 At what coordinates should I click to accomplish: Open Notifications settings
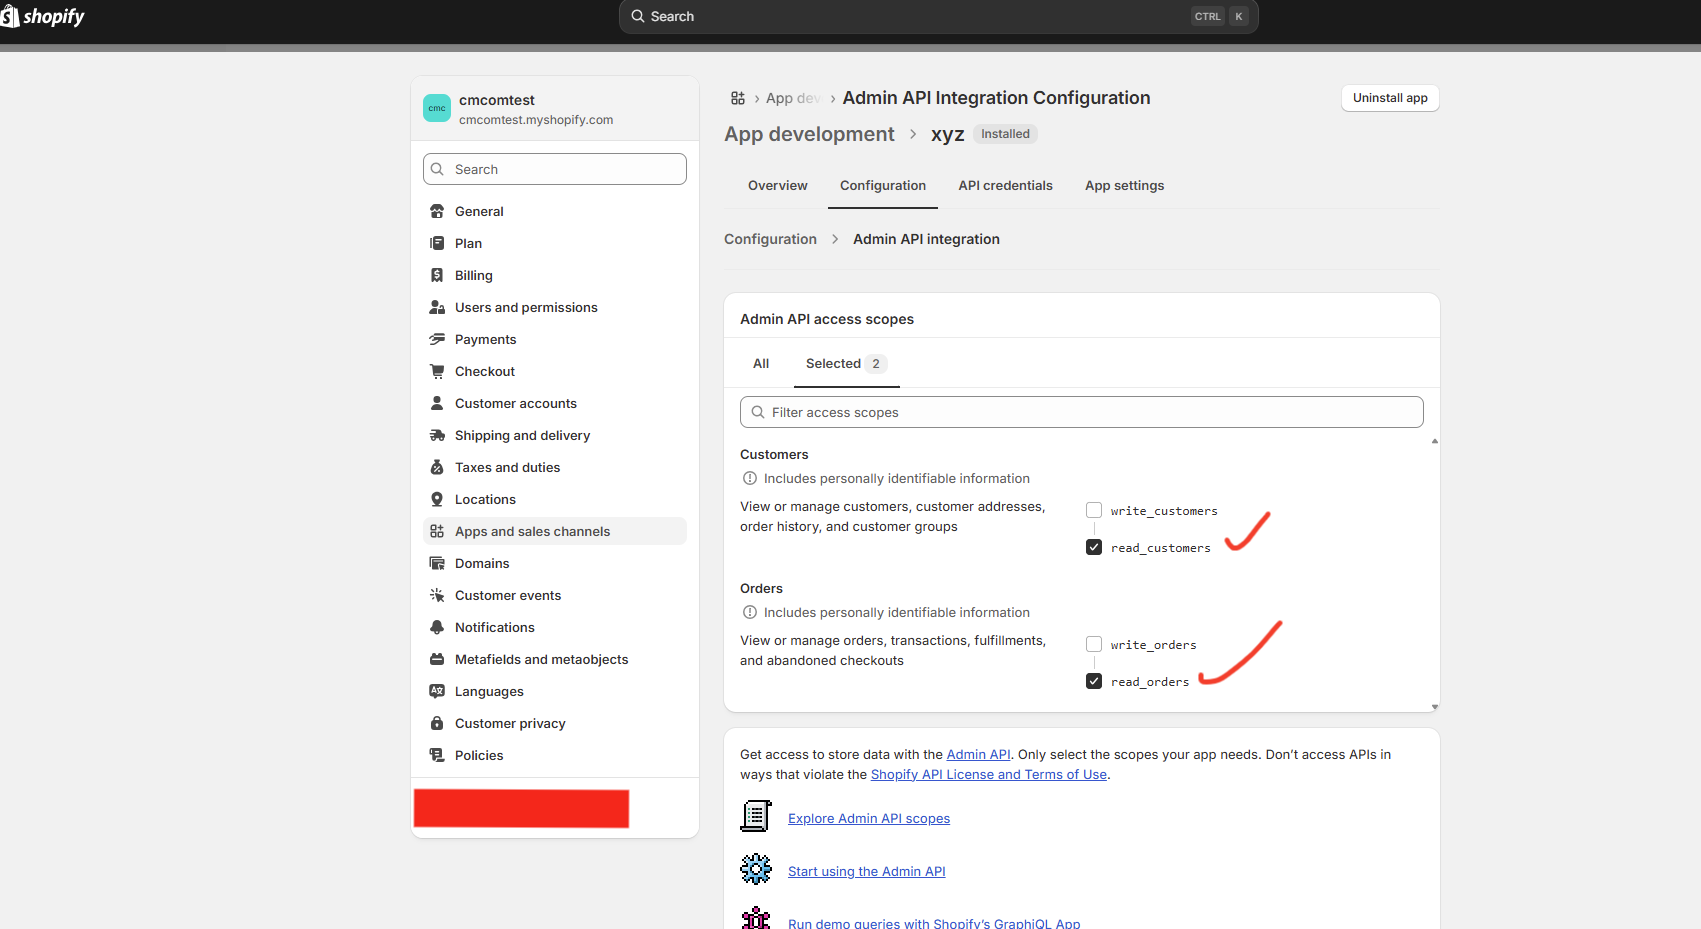555,627
